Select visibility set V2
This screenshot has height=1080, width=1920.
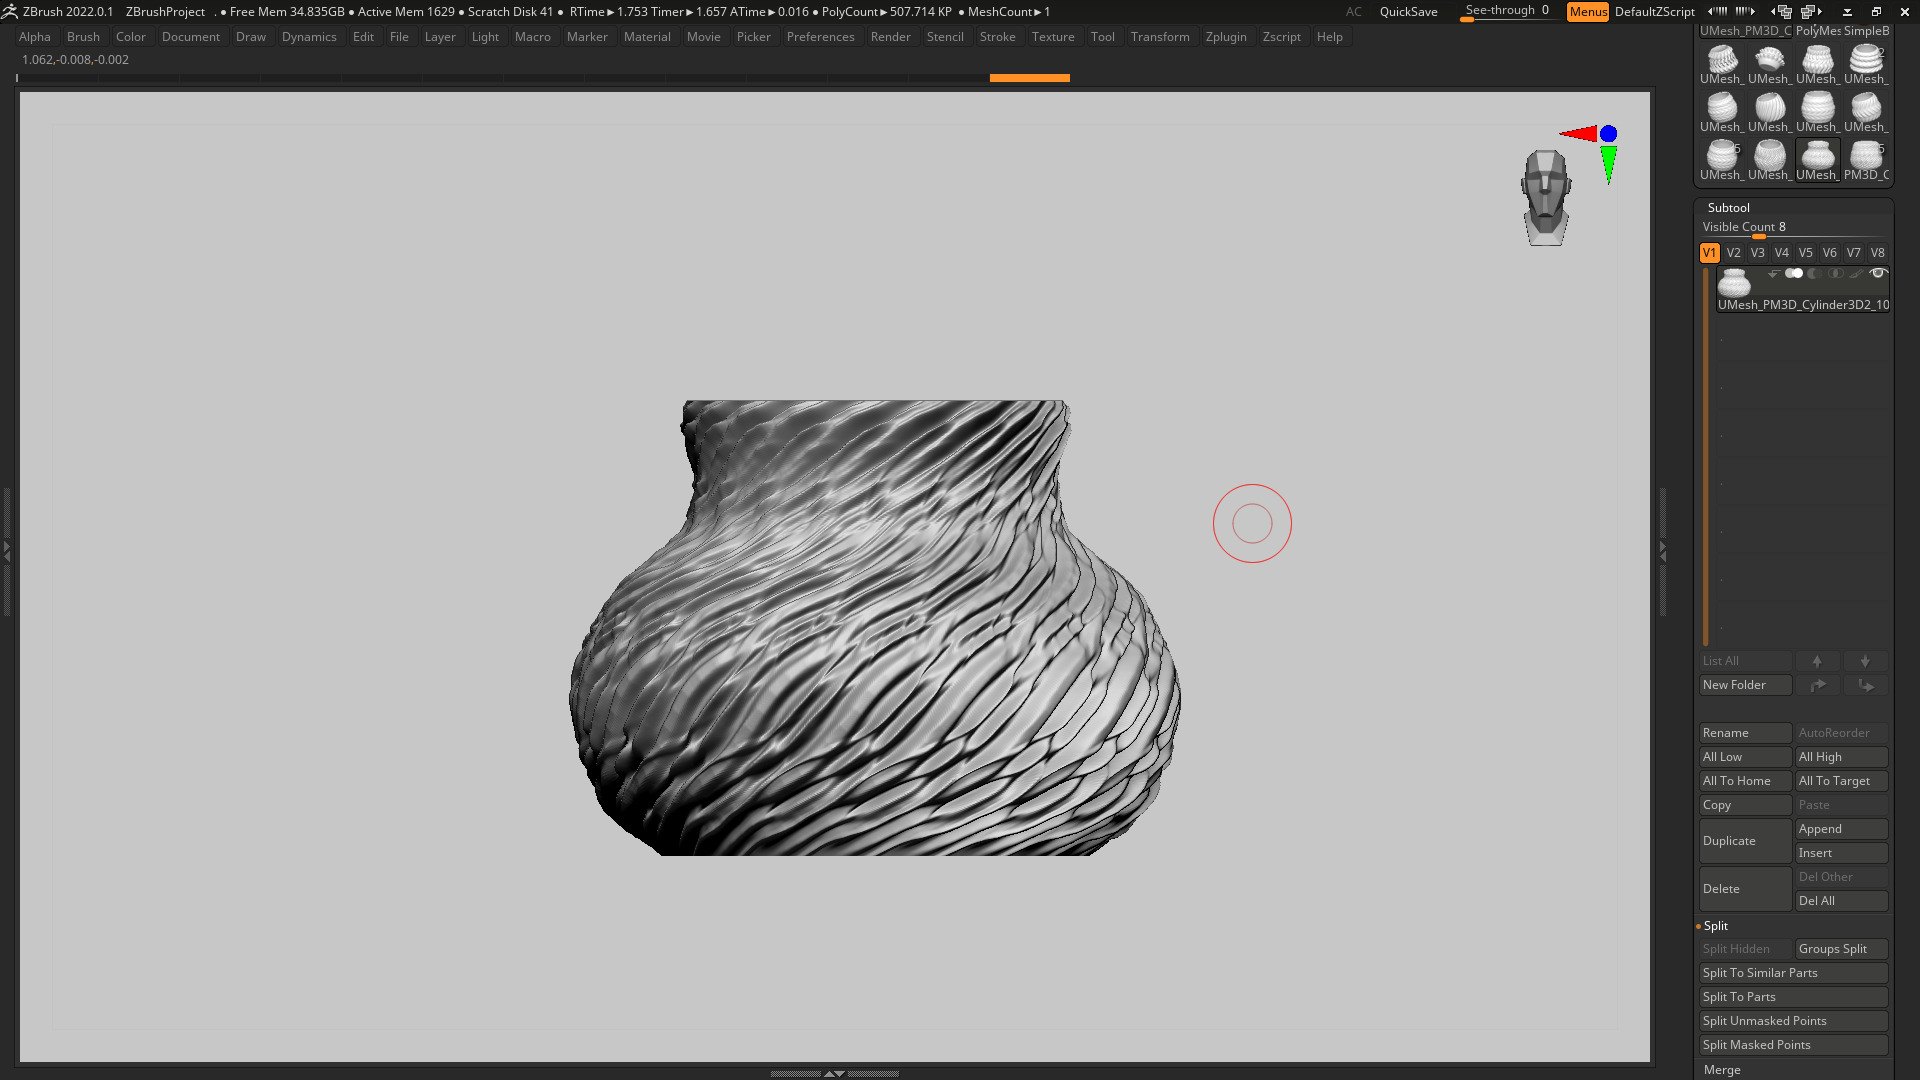[1733, 253]
